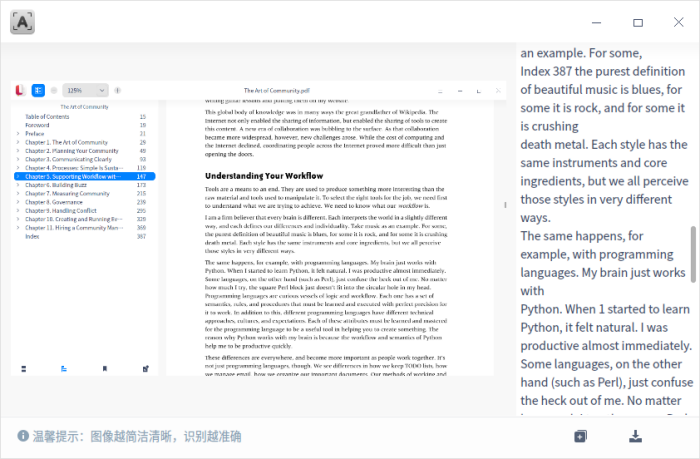Image resolution: width=700 pixels, height=459 pixels.
Task: Click 'Understanding Your Workflow' heading in preview
Action: [264, 176]
